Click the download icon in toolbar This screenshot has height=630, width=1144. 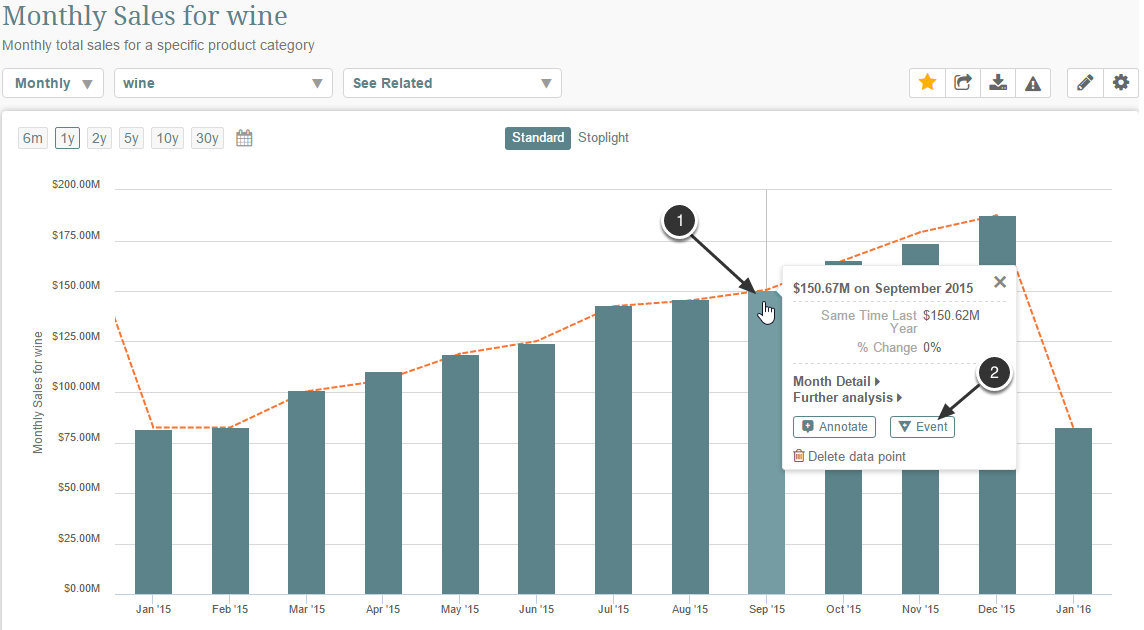(x=997, y=83)
